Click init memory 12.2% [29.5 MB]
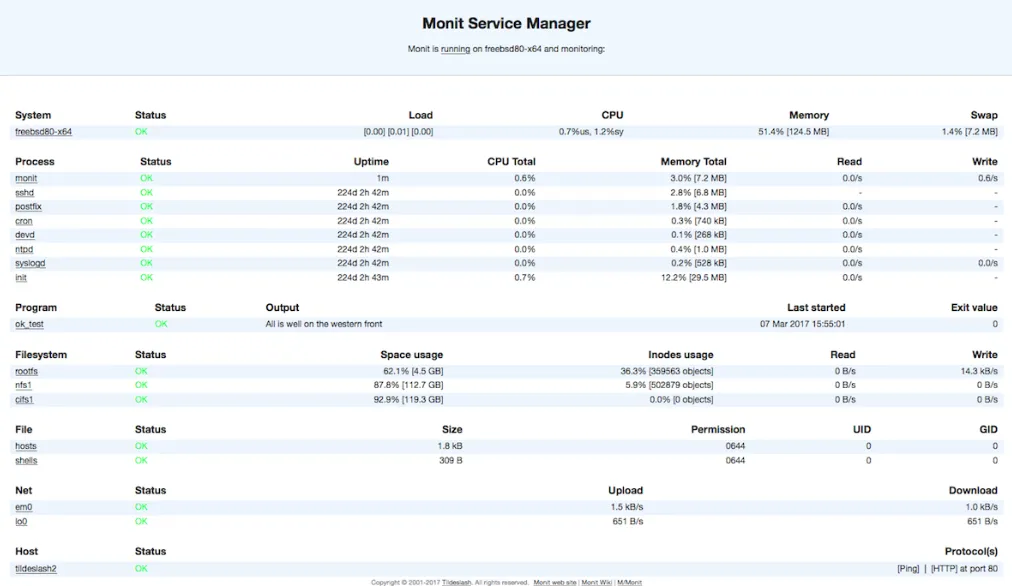1012x586 pixels. tap(693, 278)
